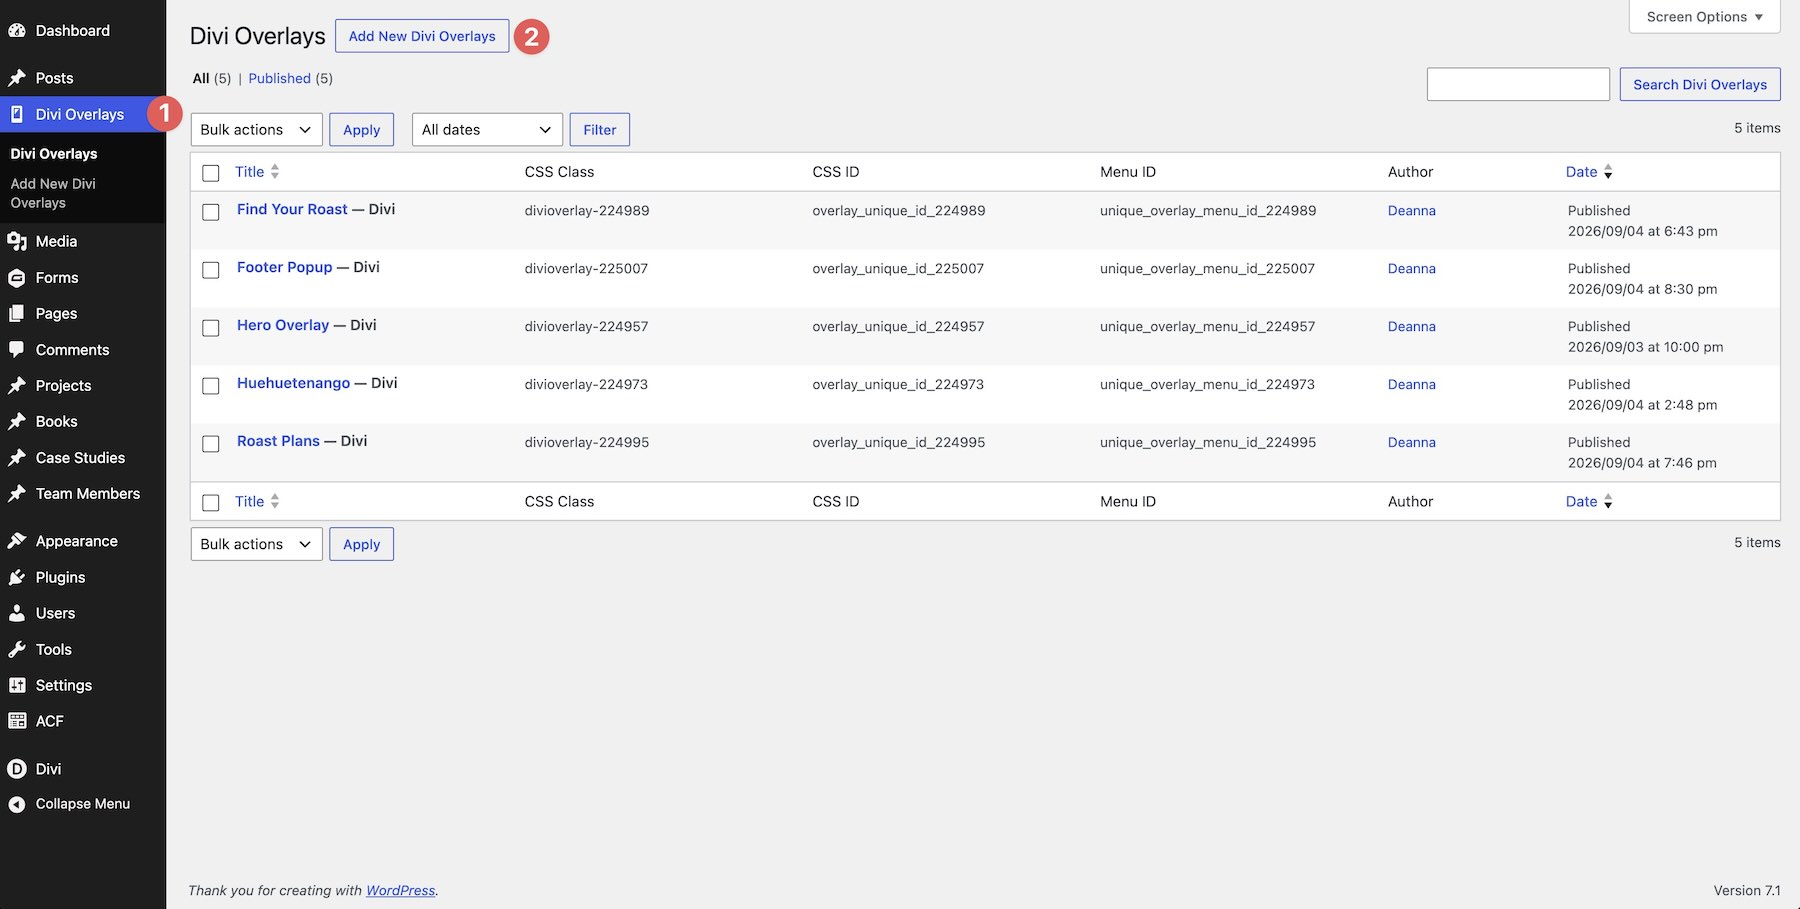The height and width of the screenshot is (909, 1800).
Task: Open the Appearance menu
Action: click(77, 541)
